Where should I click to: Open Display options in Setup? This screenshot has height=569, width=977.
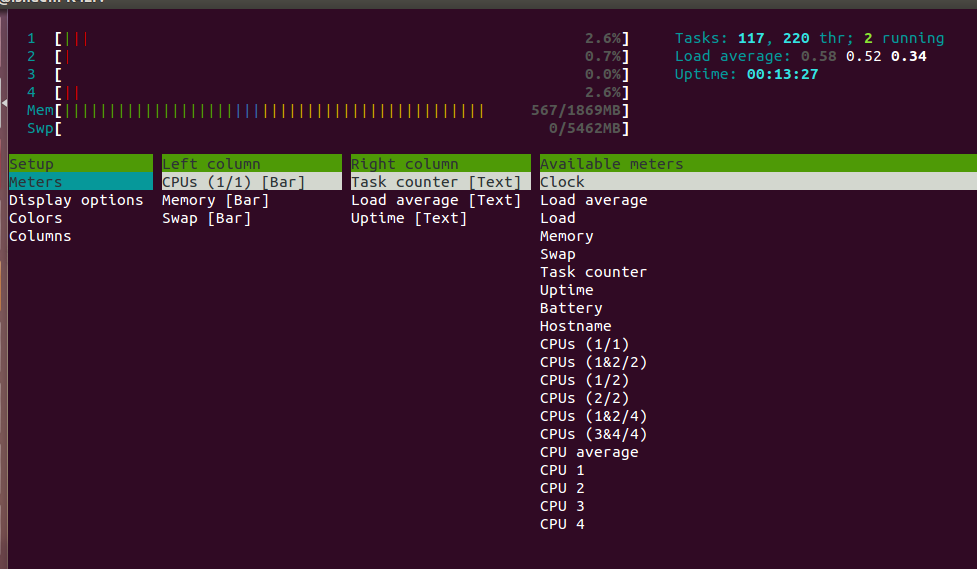point(76,199)
